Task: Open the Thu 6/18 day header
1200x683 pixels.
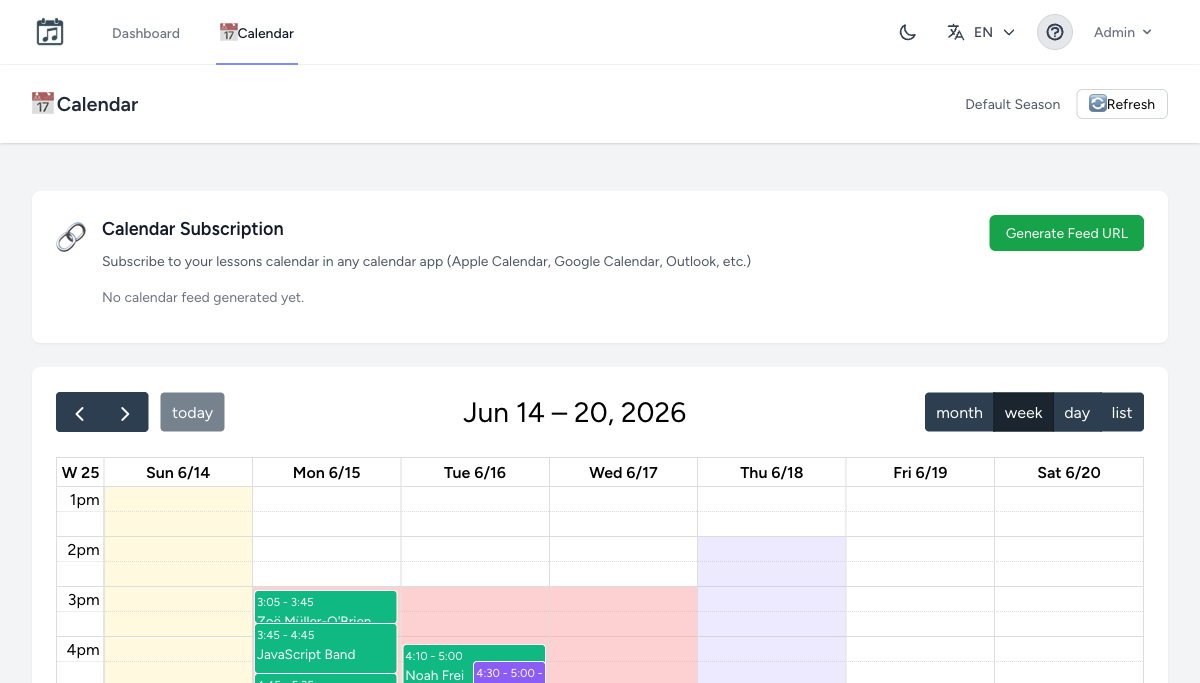Action: click(771, 472)
